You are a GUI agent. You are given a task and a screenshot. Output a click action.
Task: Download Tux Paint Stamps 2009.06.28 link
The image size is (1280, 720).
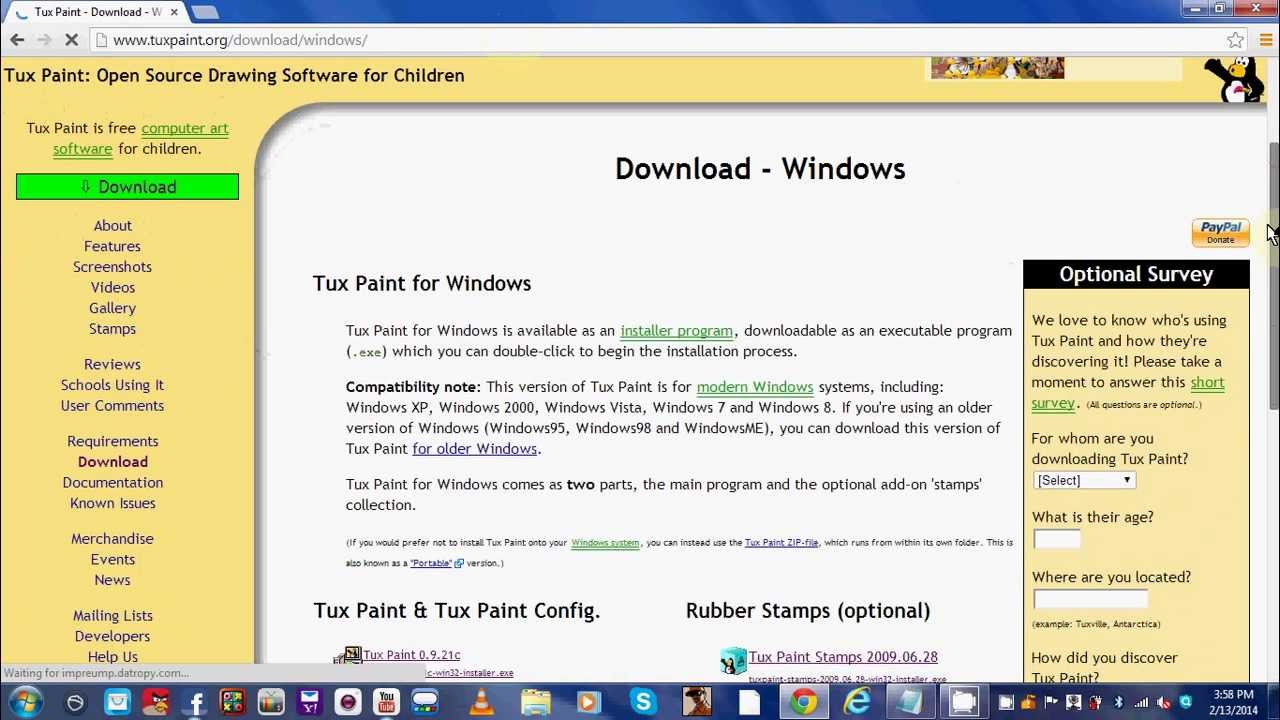coord(843,657)
